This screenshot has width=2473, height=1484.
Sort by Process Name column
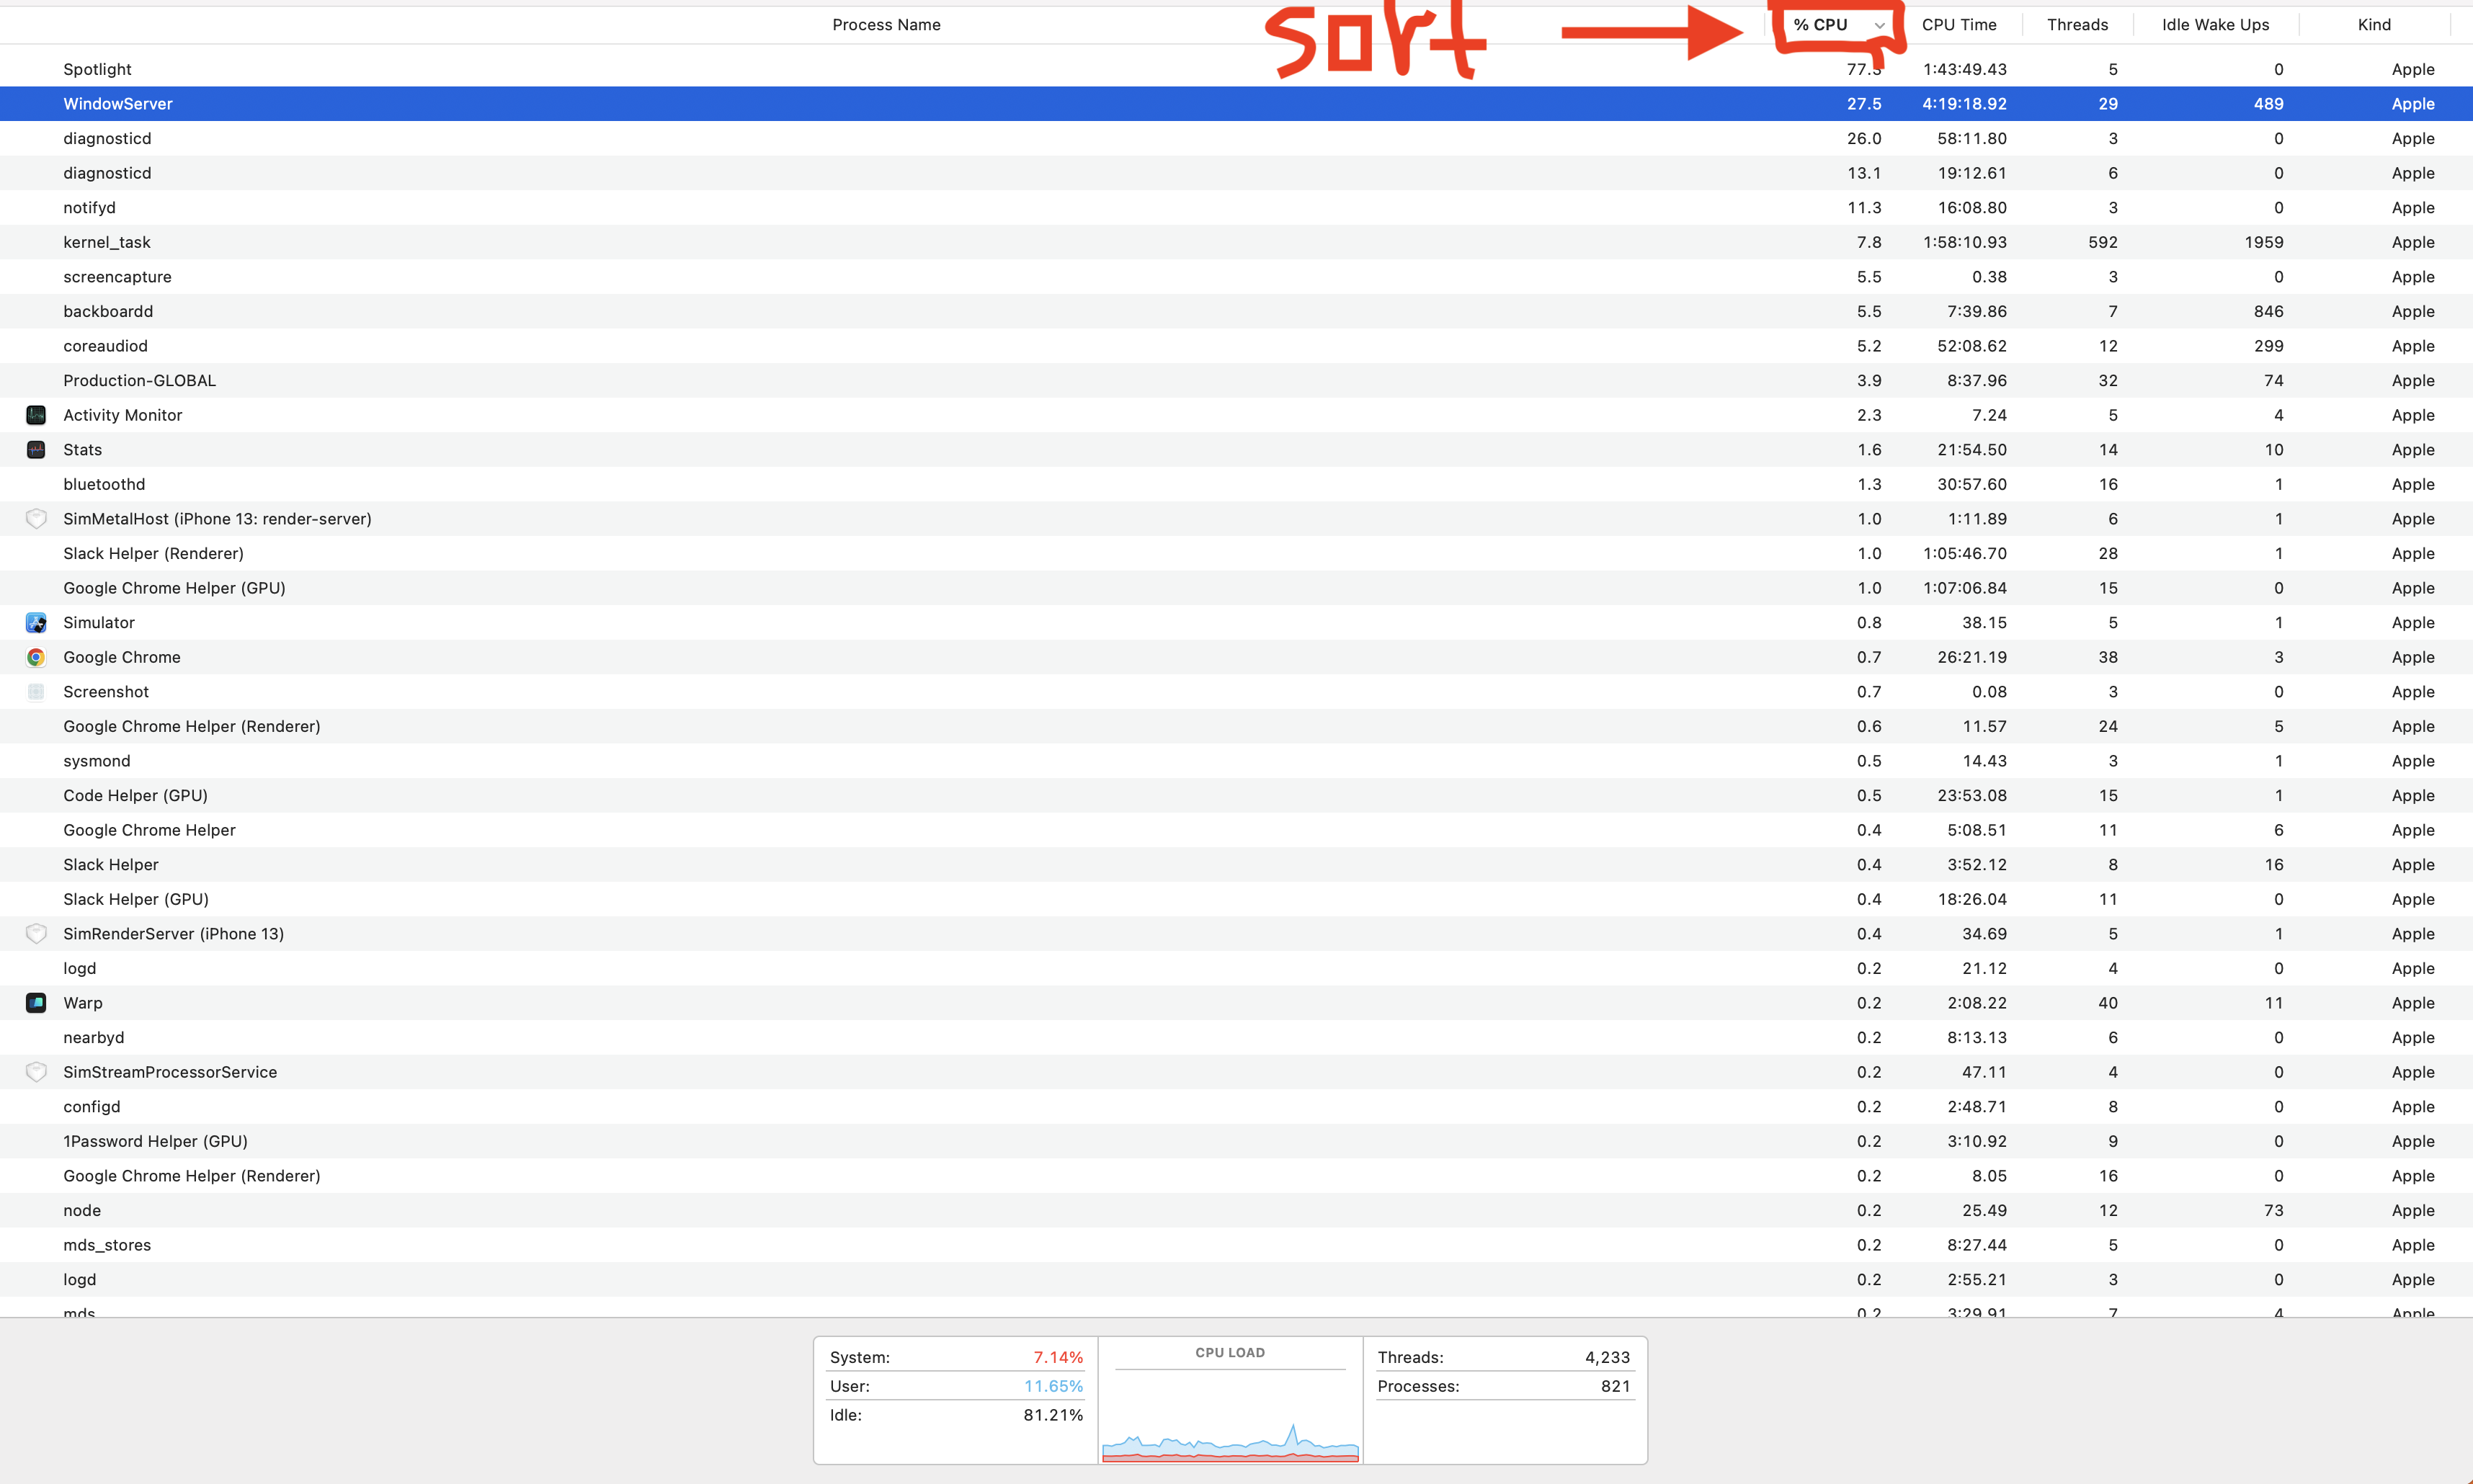click(x=886, y=25)
